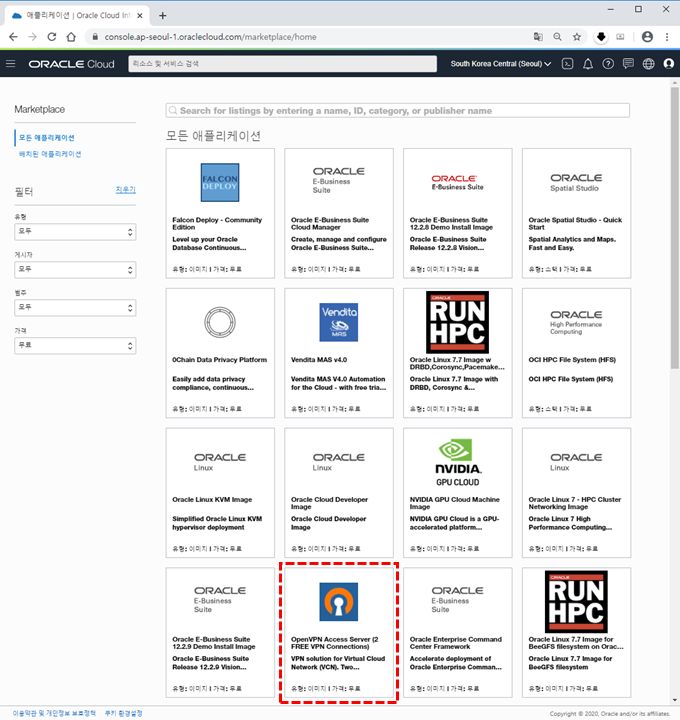Open NVIDIA GPU Cloud Machine Image title

pos(455,503)
